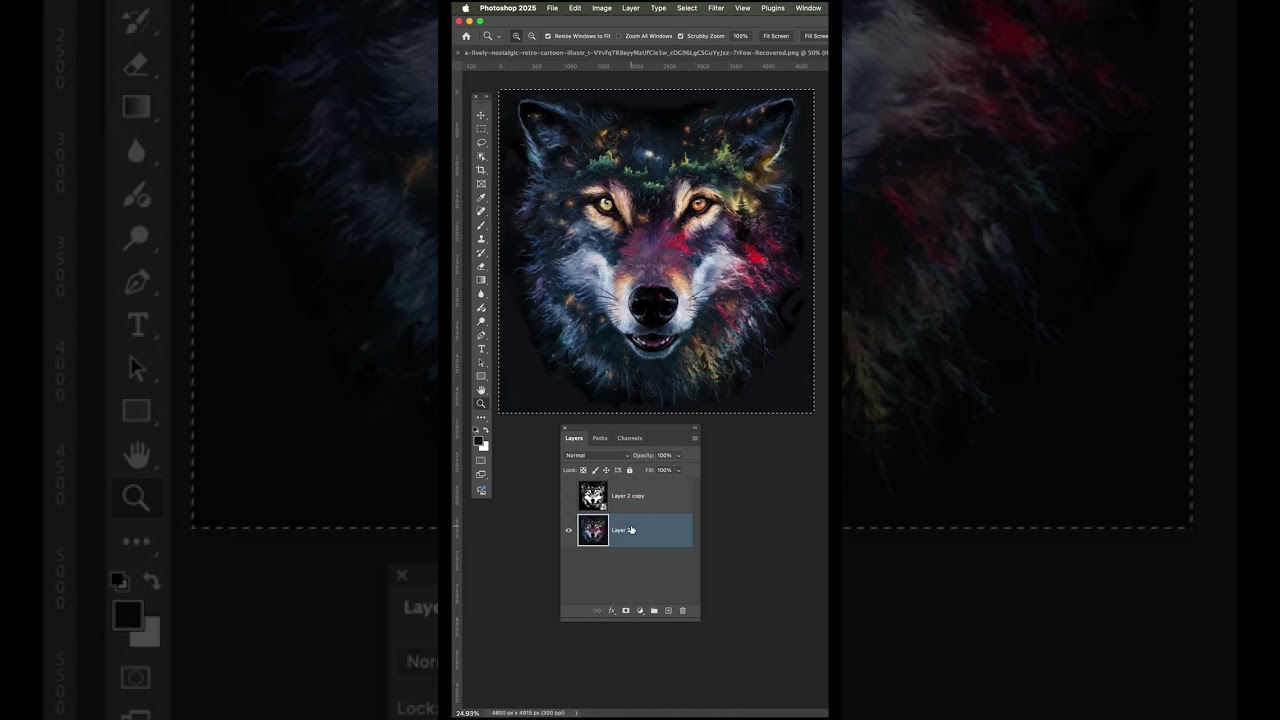Screen dimensions: 1280x720
Task: Select the Path Selection tool
Action: tap(481, 363)
